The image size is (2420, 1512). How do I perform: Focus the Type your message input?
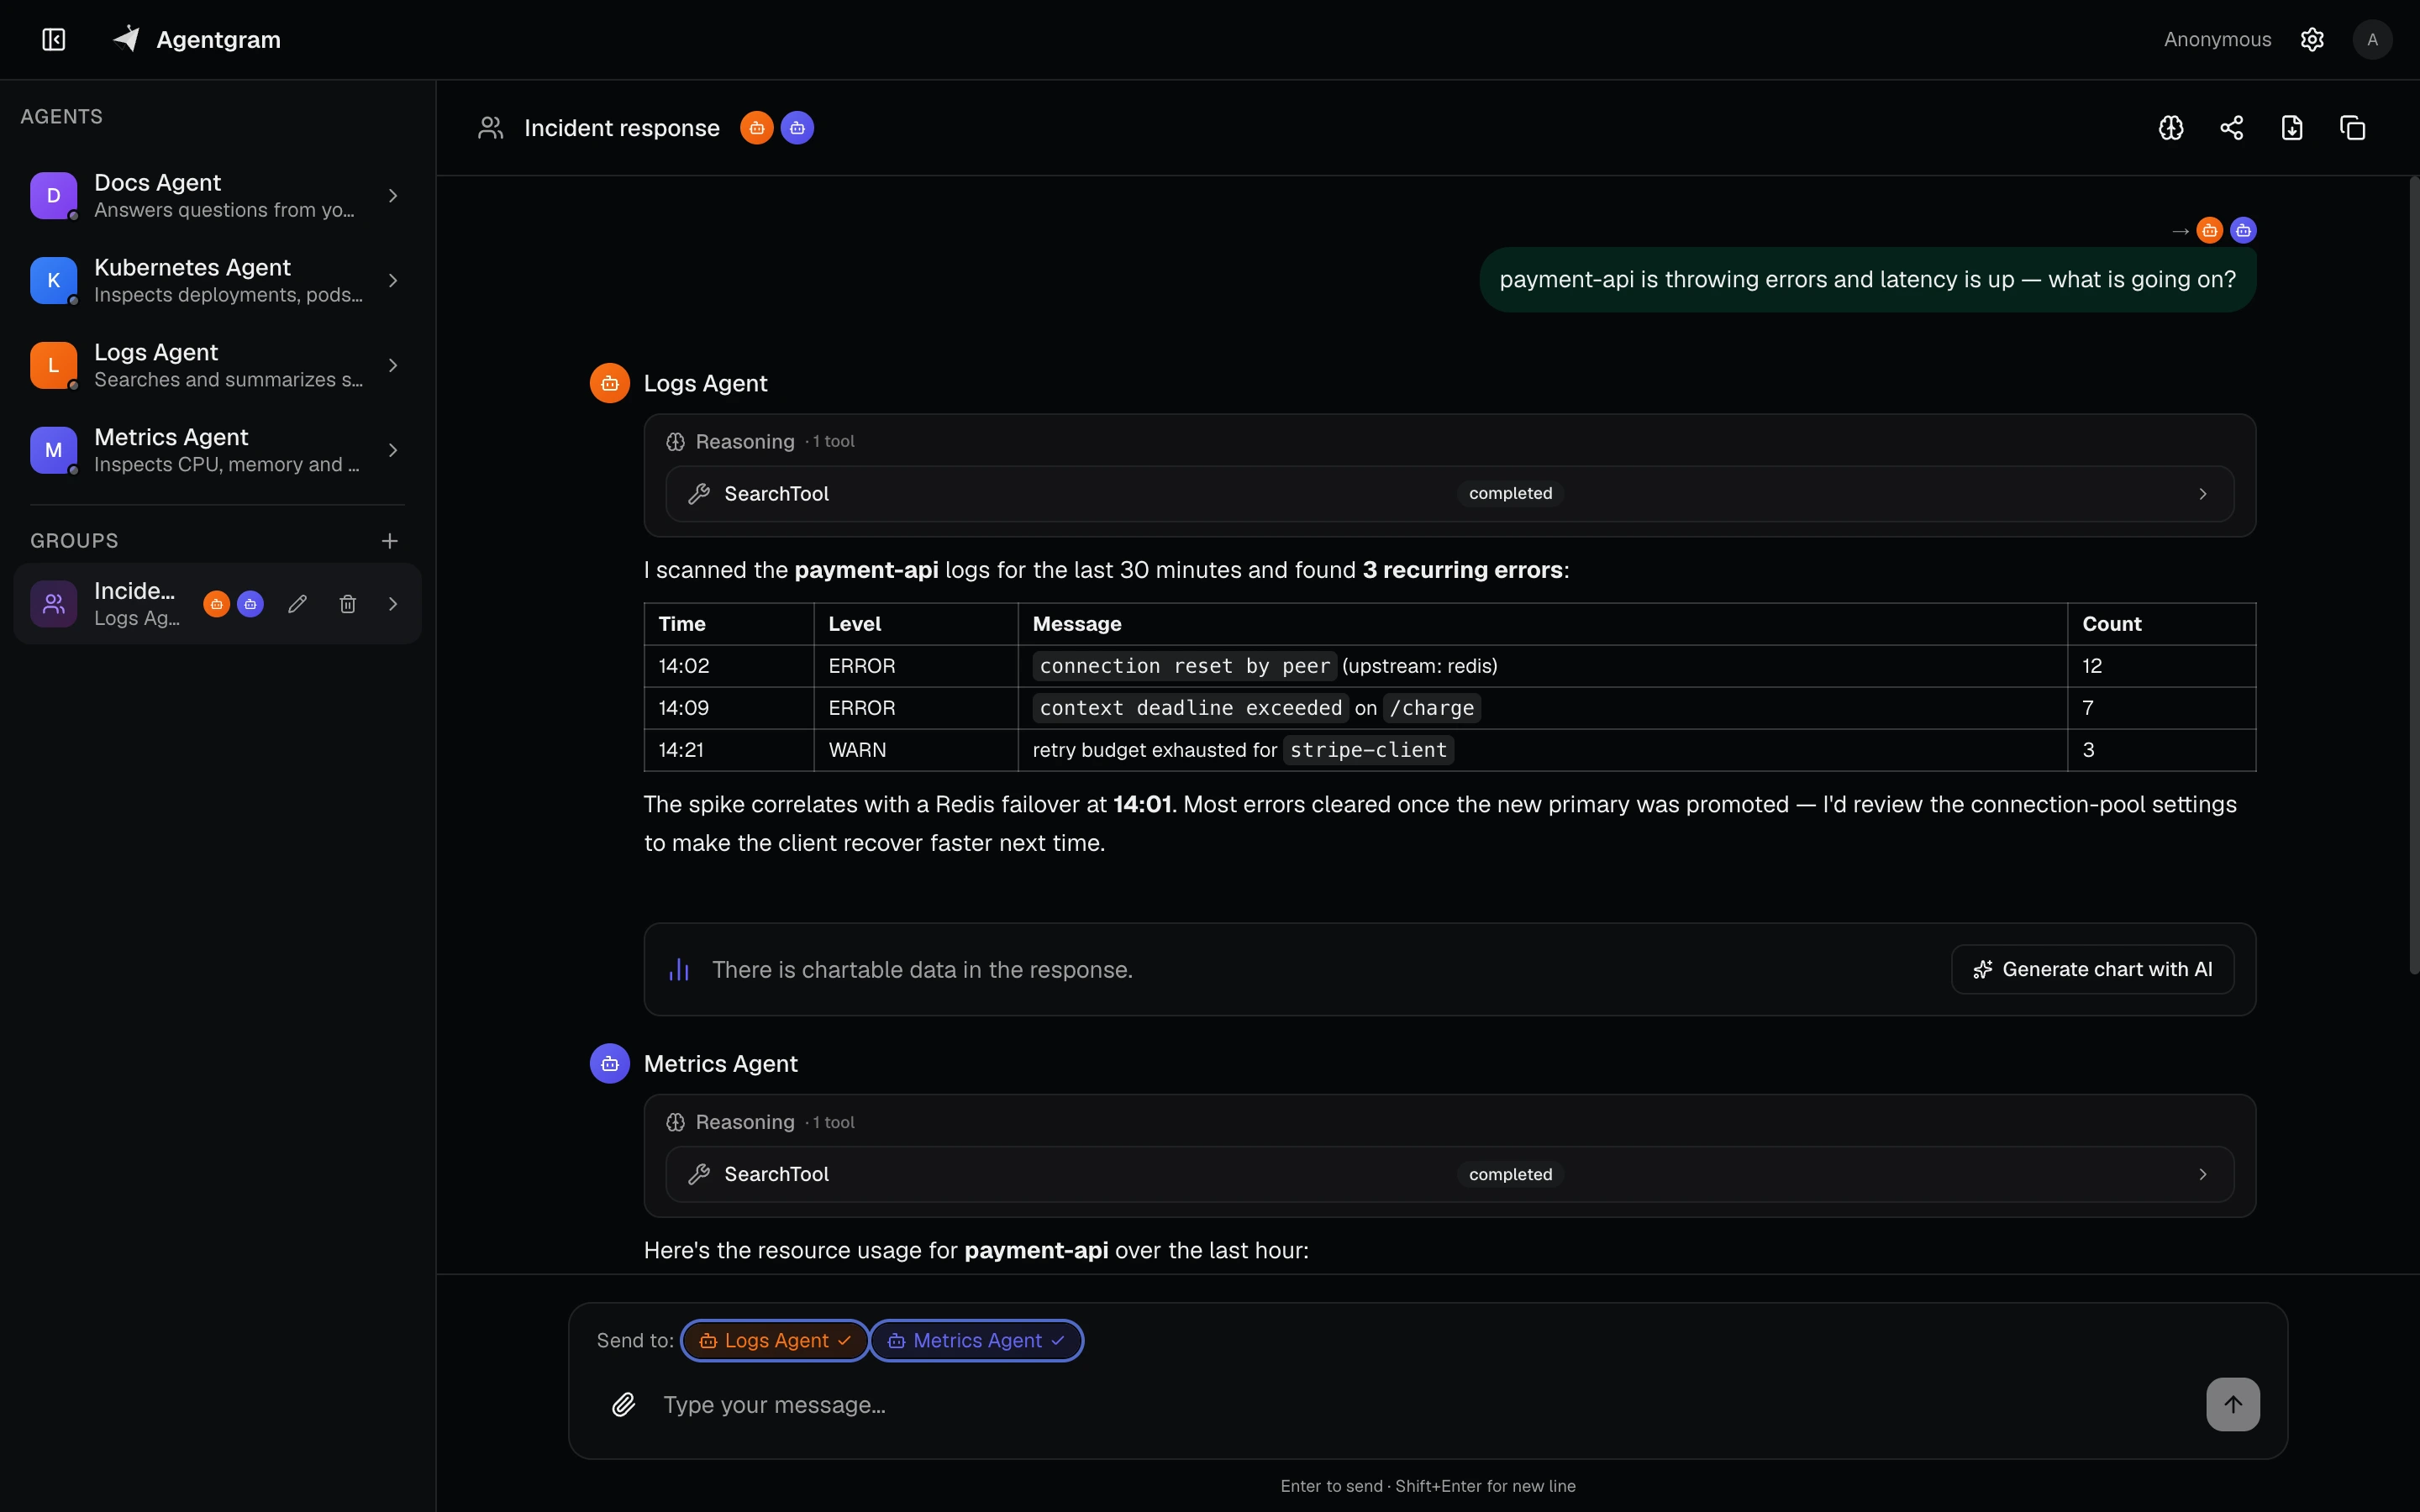tap(1425, 1405)
